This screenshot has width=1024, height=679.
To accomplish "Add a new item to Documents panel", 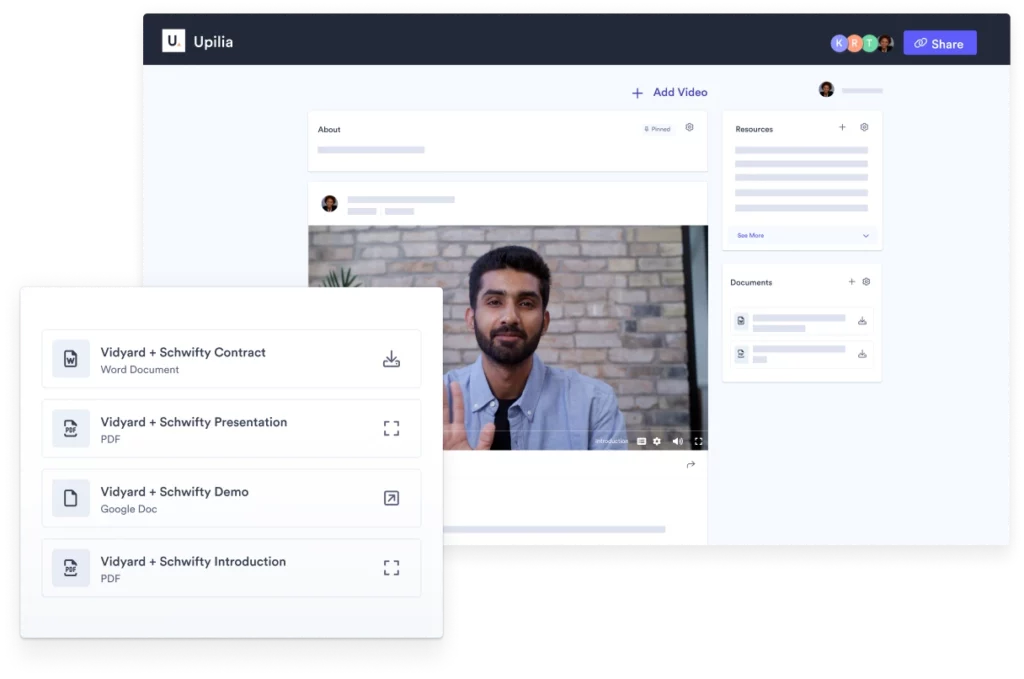I will point(851,282).
